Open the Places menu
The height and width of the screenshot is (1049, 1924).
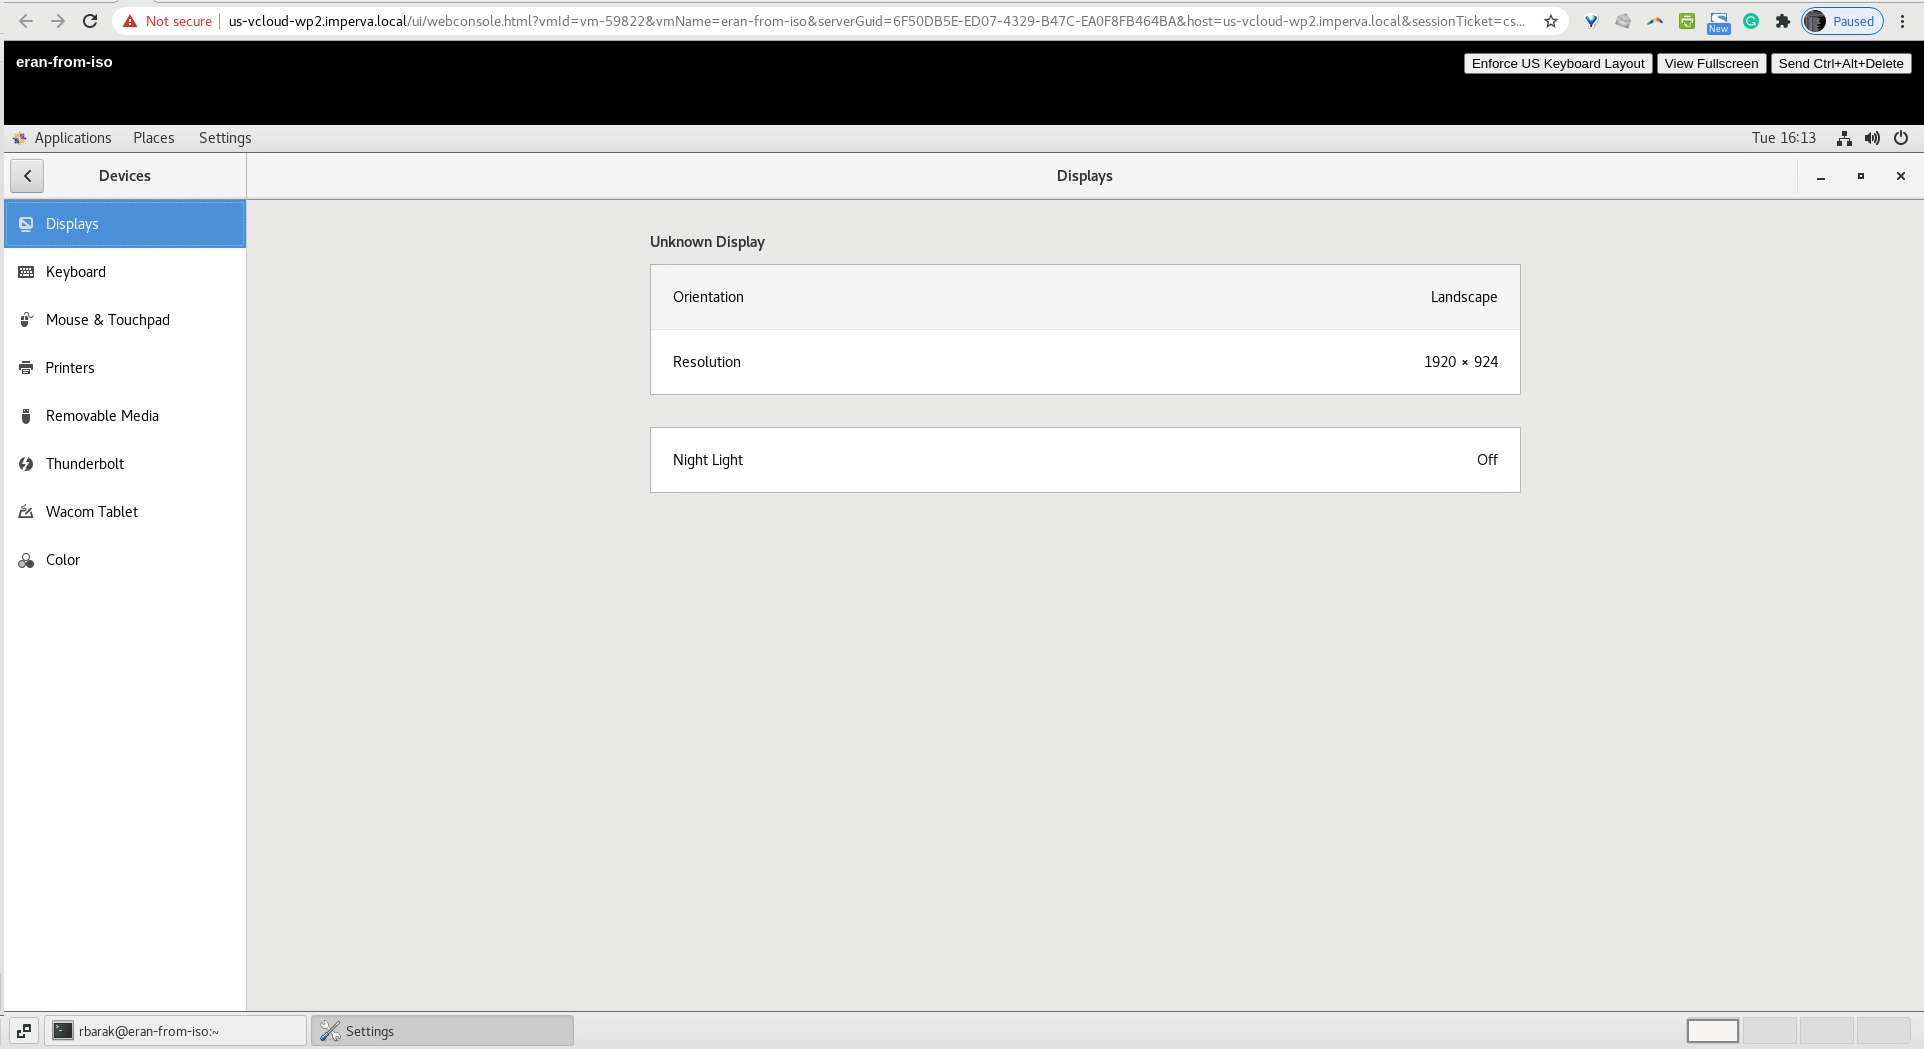[x=153, y=138]
